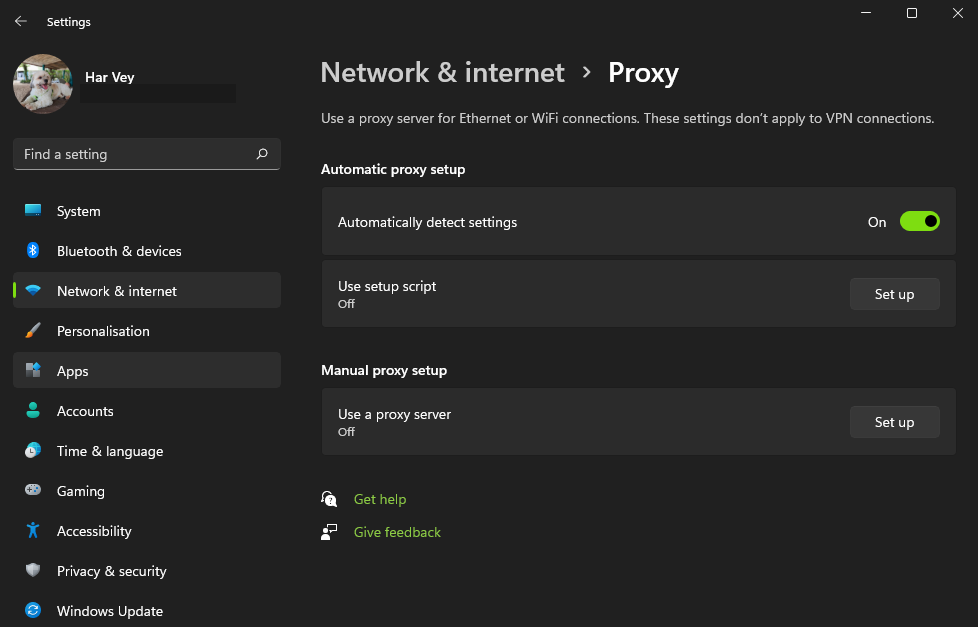
Task: Open Accounts settings
Action: click(x=147, y=411)
